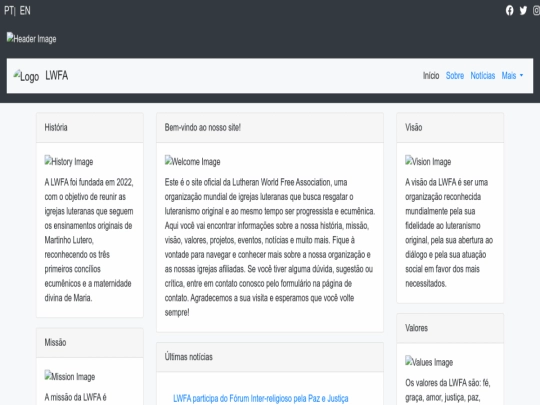This screenshot has height=405, width=540.
Task: Click text 'A missão da LWFA é'
Action: [75, 397]
